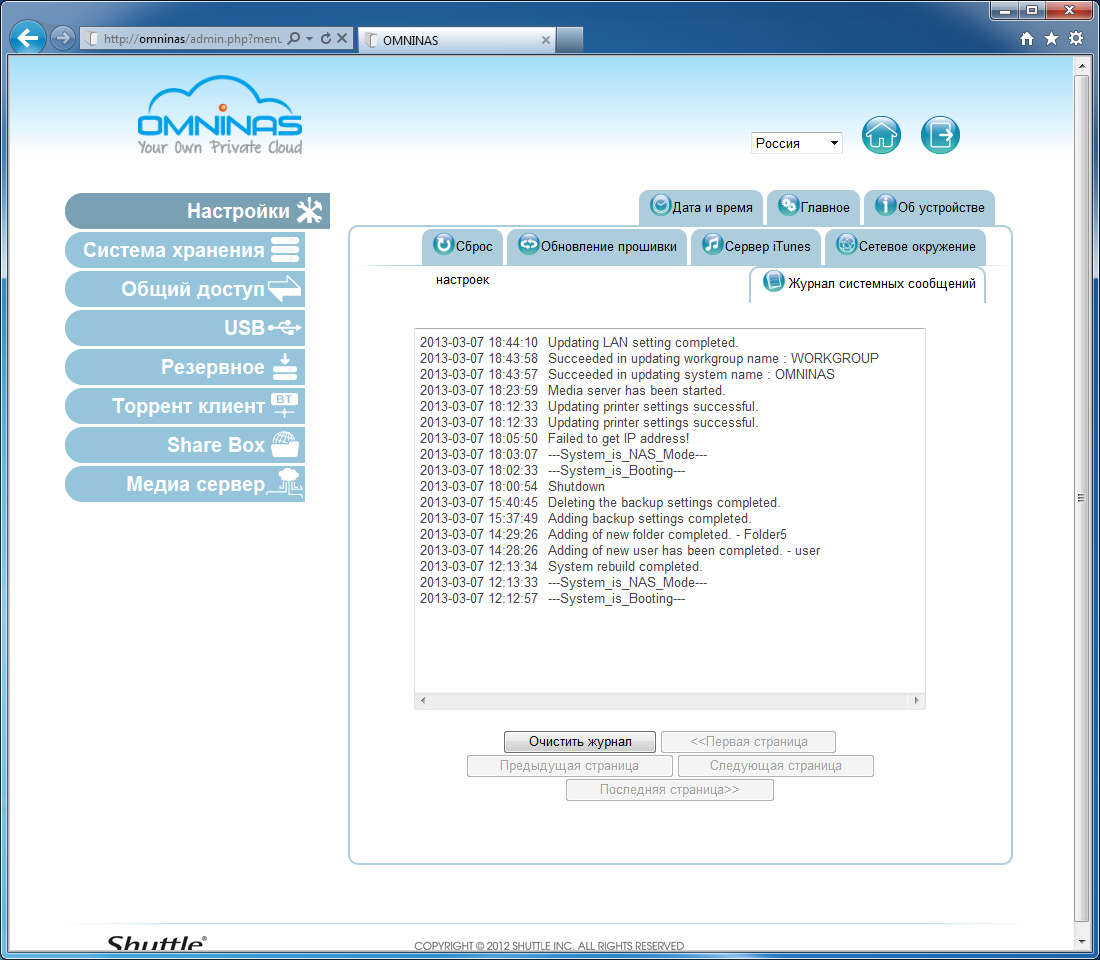Click download icon beside Резервное
Viewport: 1100px width, 960px height.
click(285, 367)
